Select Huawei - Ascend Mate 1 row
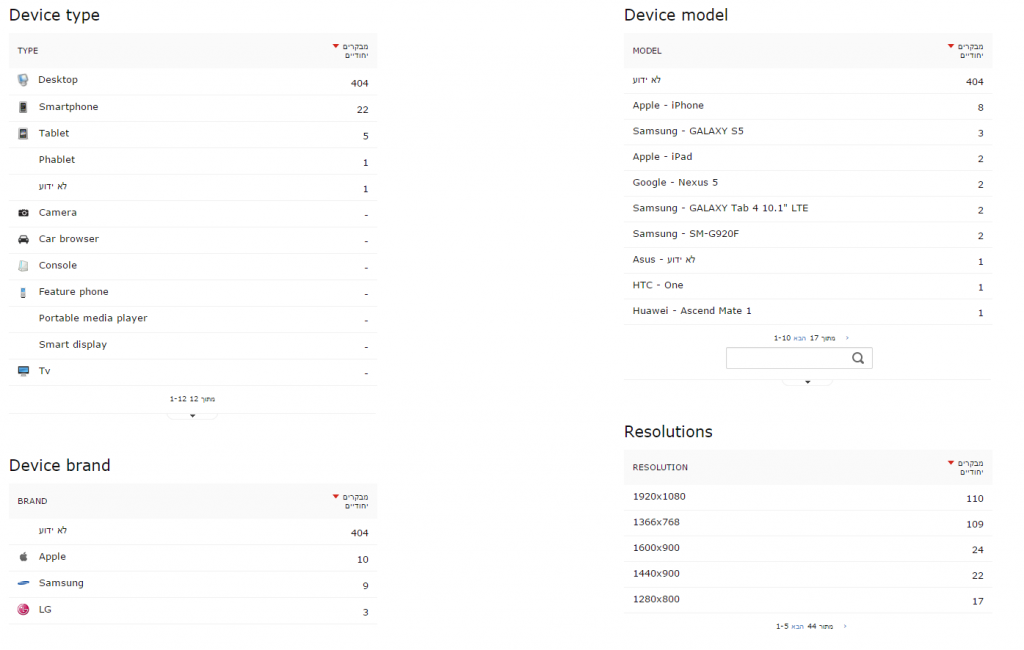Screen dimensions: 1024x650 point(808,312)
